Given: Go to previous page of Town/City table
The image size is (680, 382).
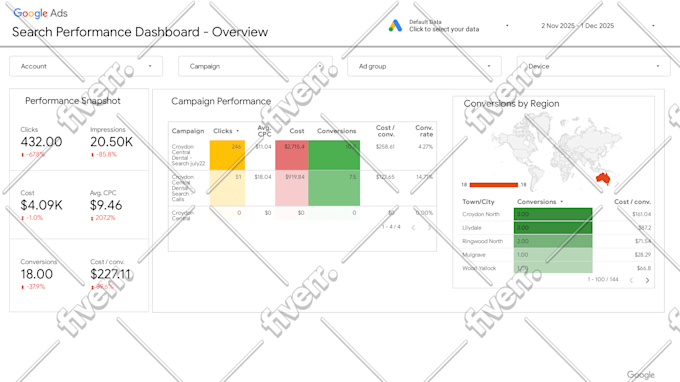Looking at the screenshot, I should click(x=631, y=280).
